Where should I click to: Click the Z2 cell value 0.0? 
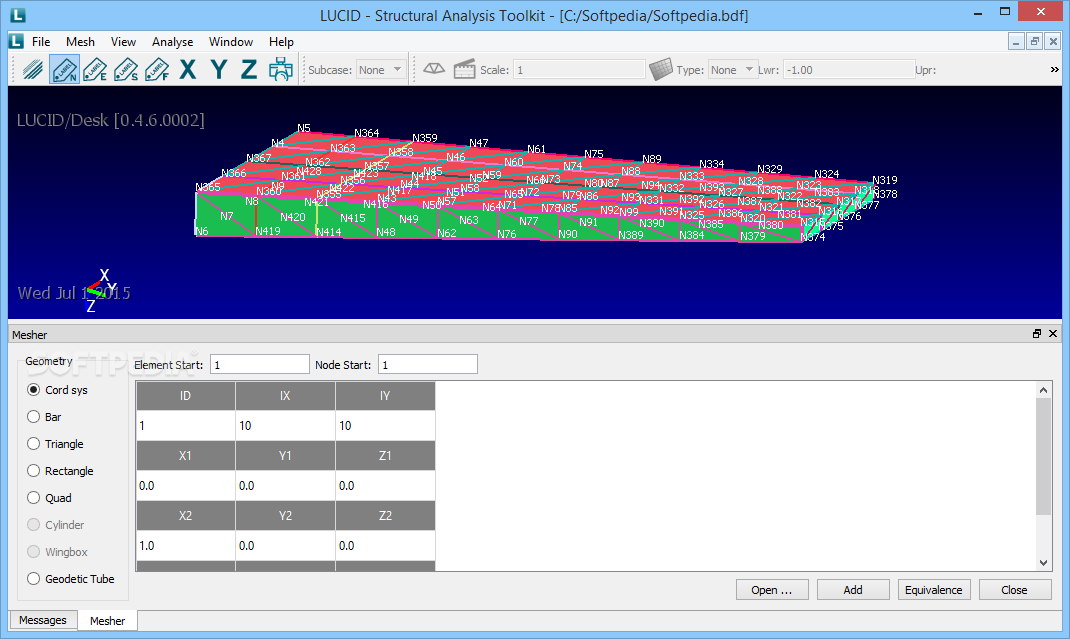[x=385, y=545]
